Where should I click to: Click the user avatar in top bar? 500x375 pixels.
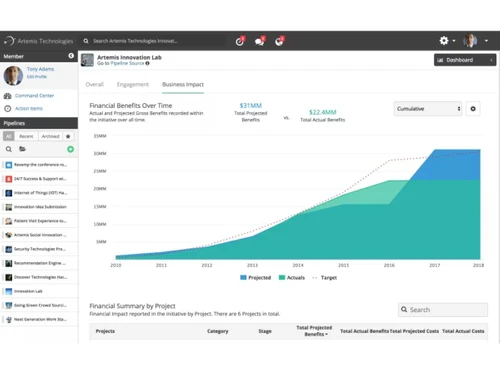[470, 41]
